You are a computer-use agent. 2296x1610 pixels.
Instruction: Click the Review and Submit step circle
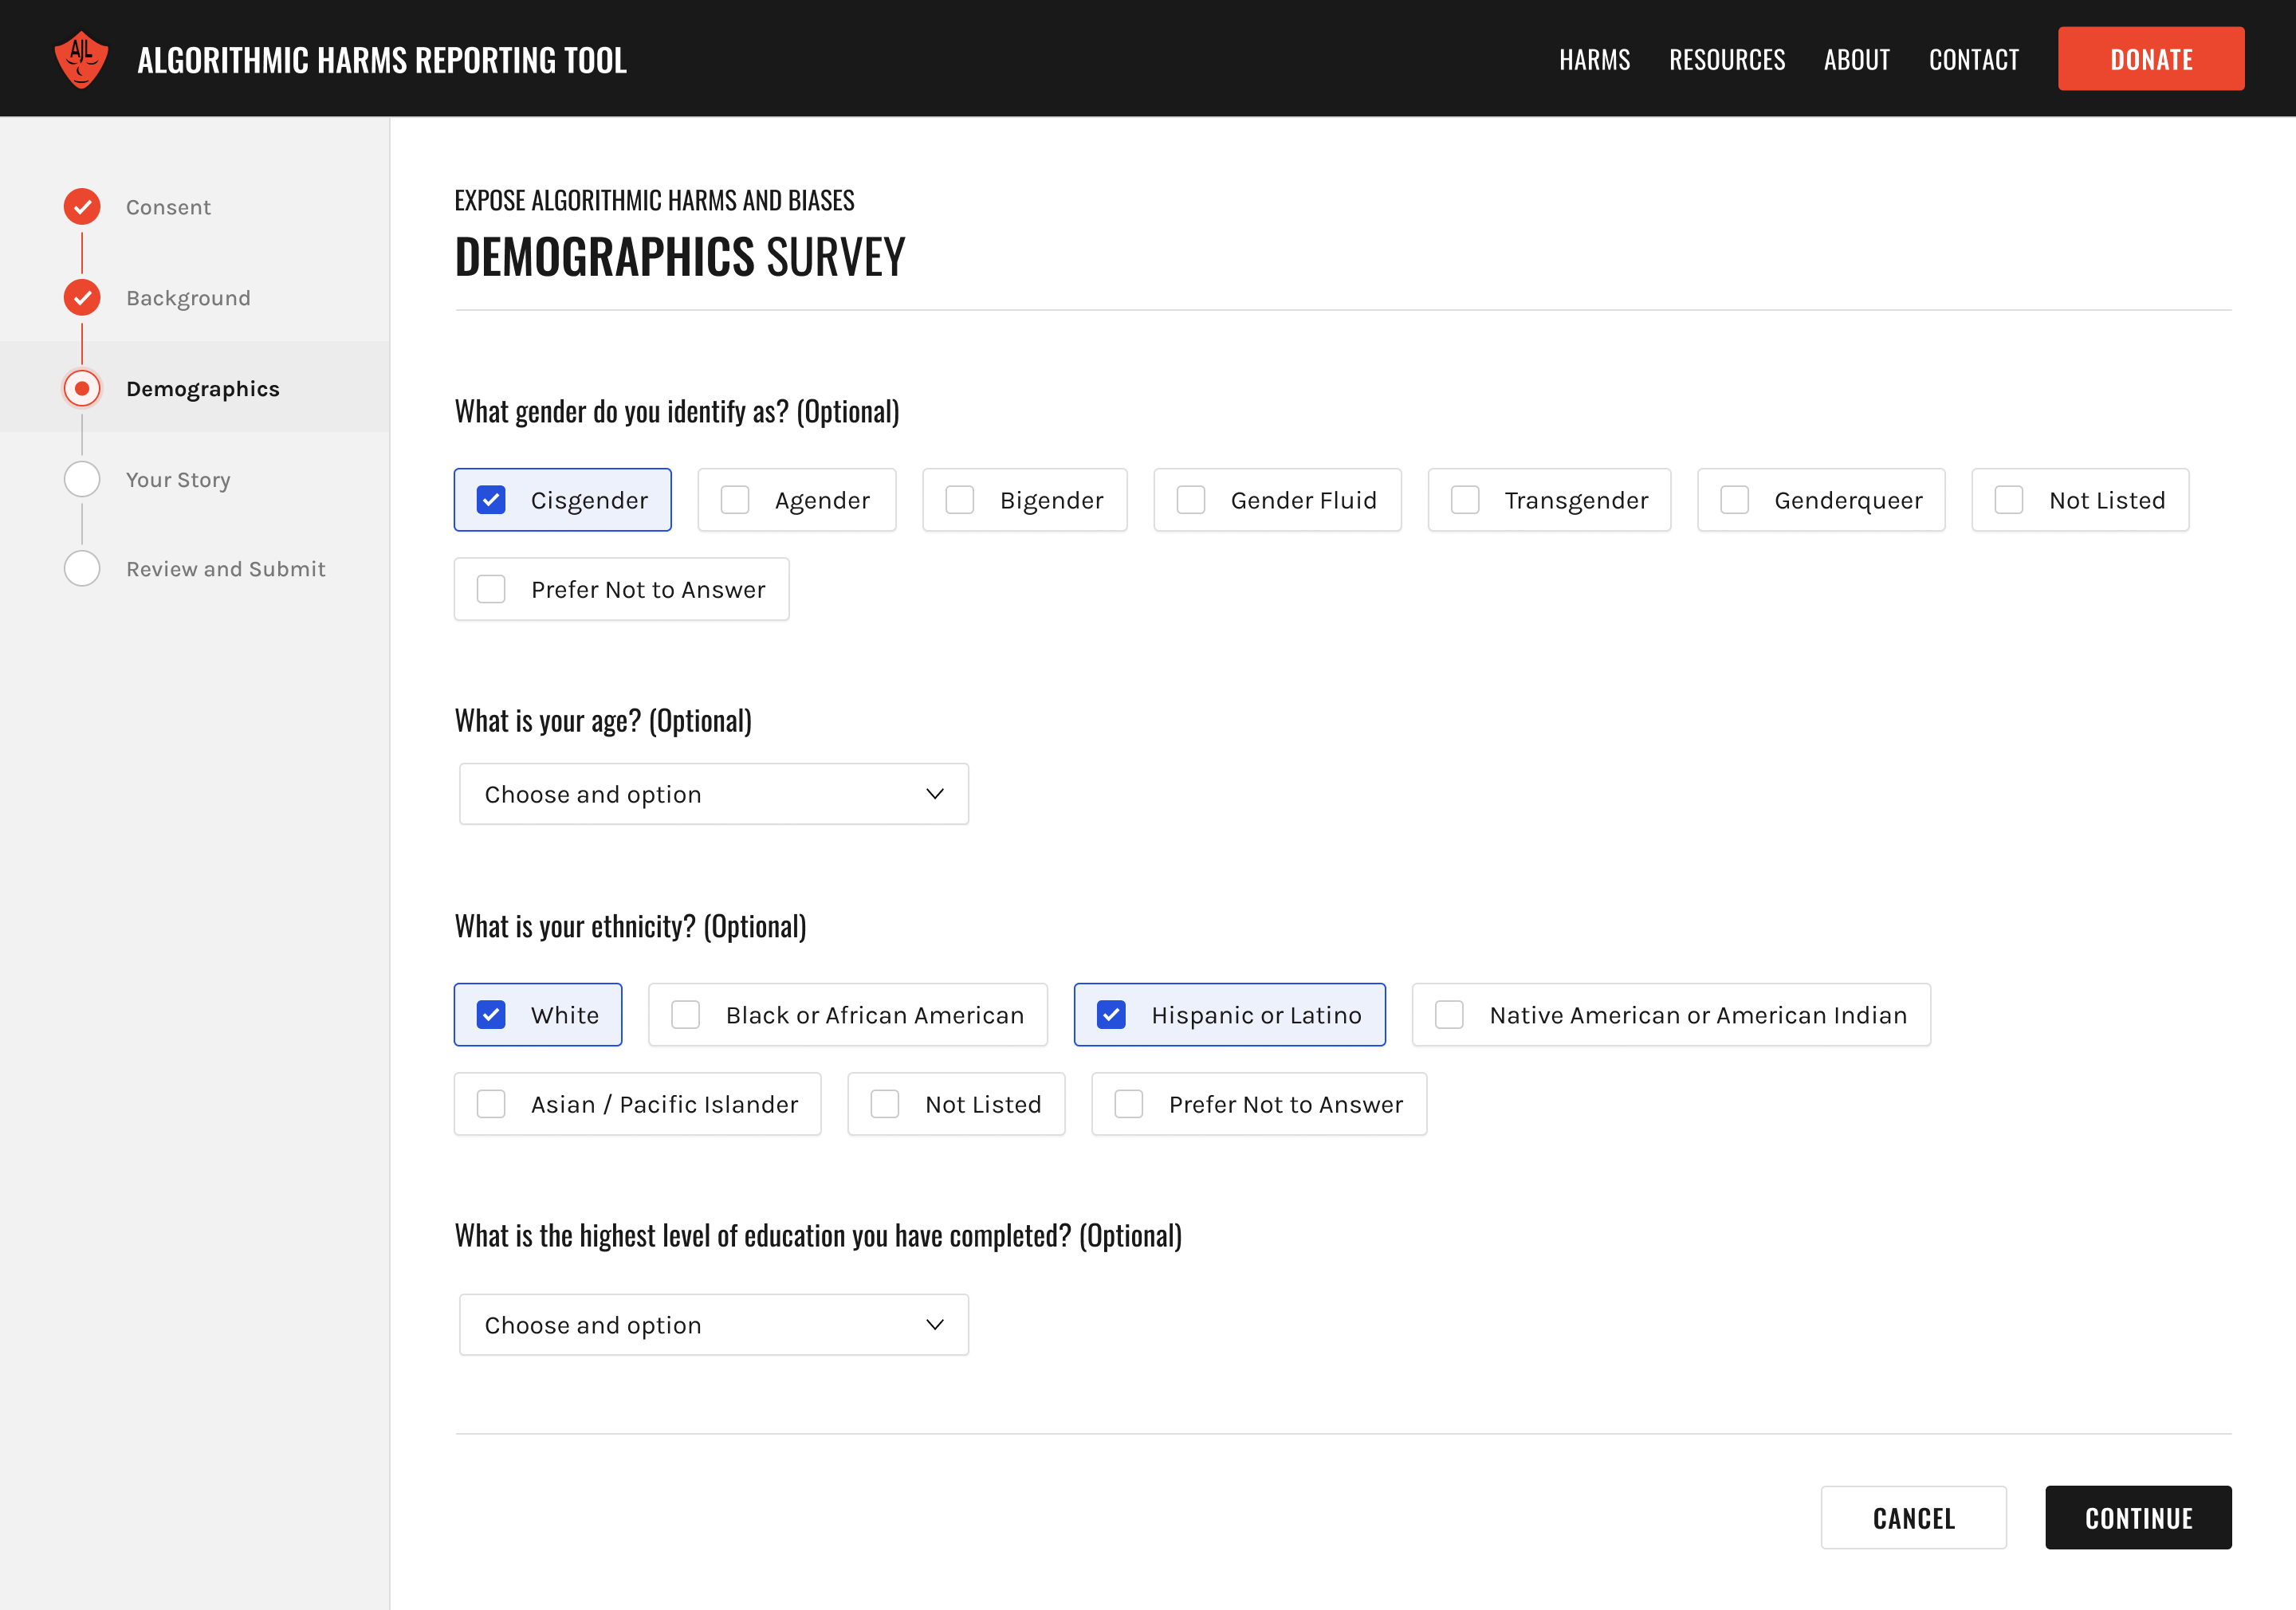coord(82,569)
